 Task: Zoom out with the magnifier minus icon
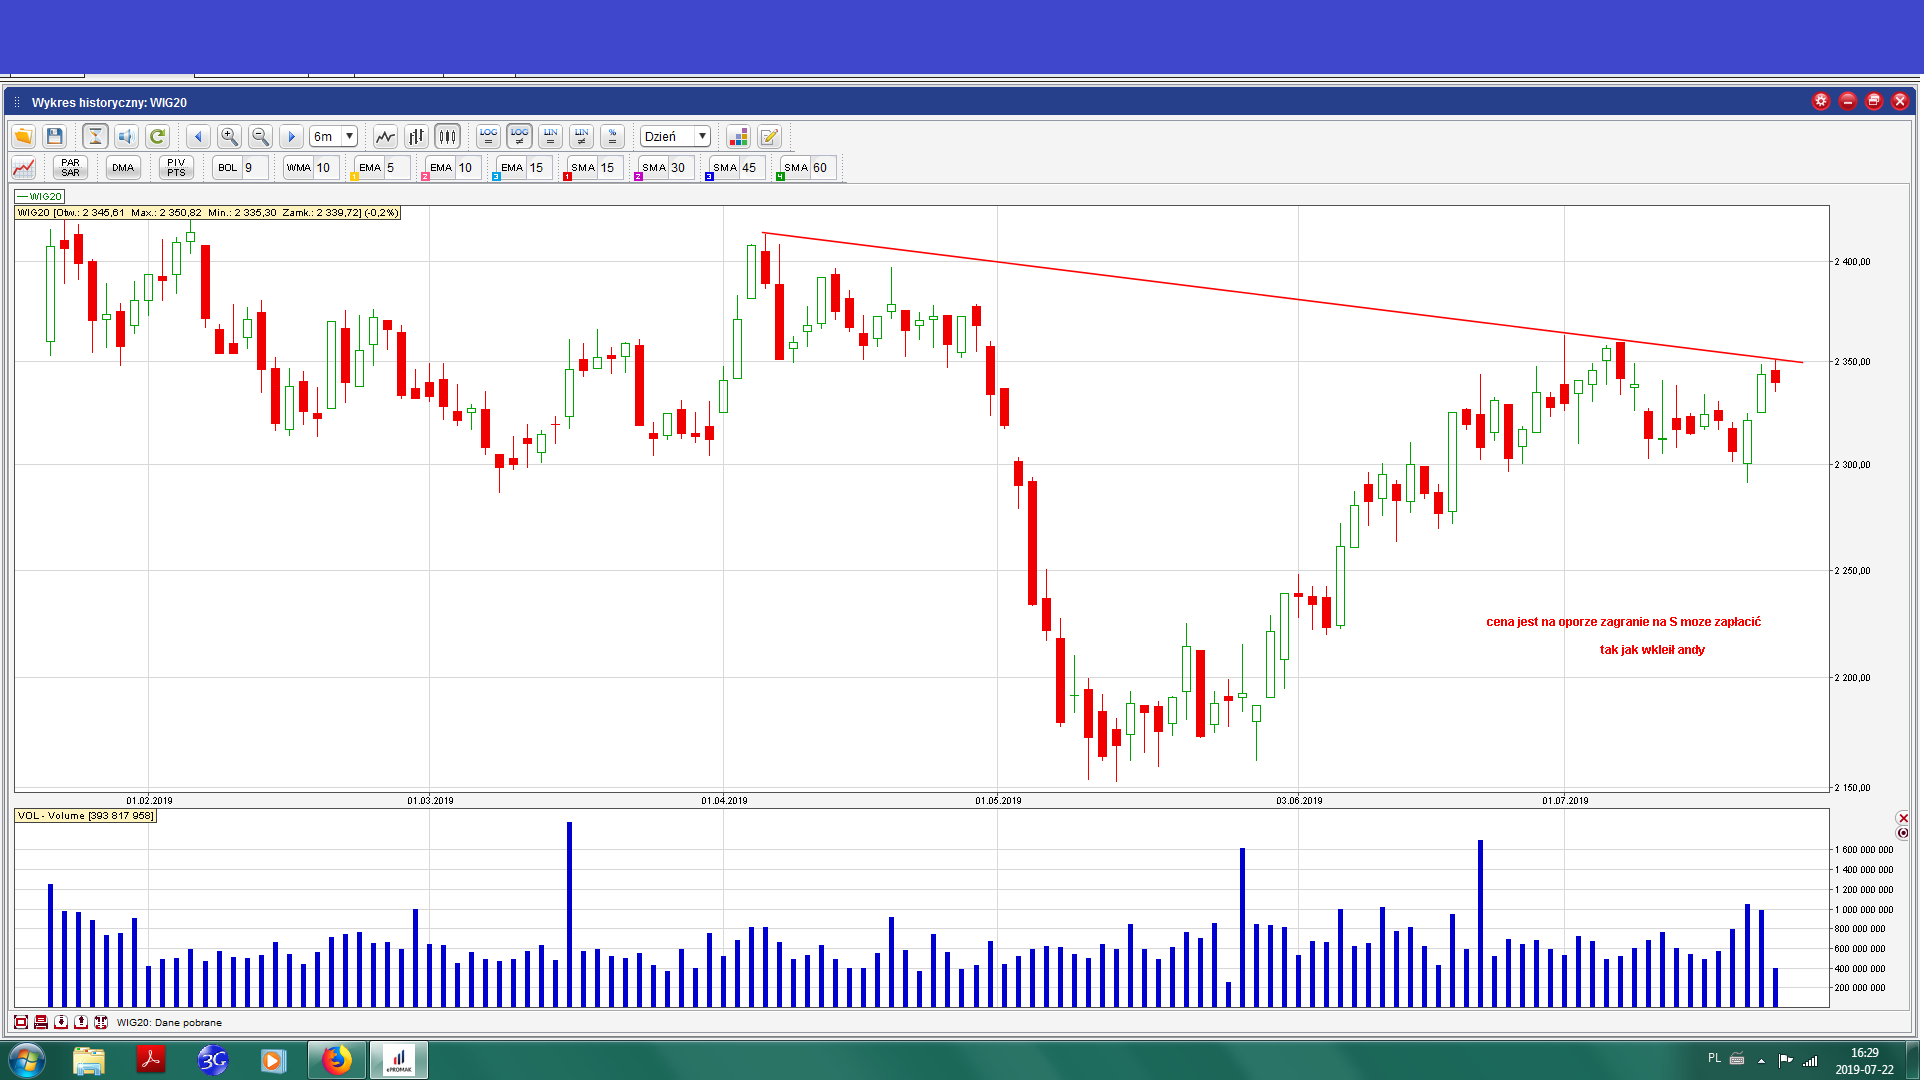point(260,137)
